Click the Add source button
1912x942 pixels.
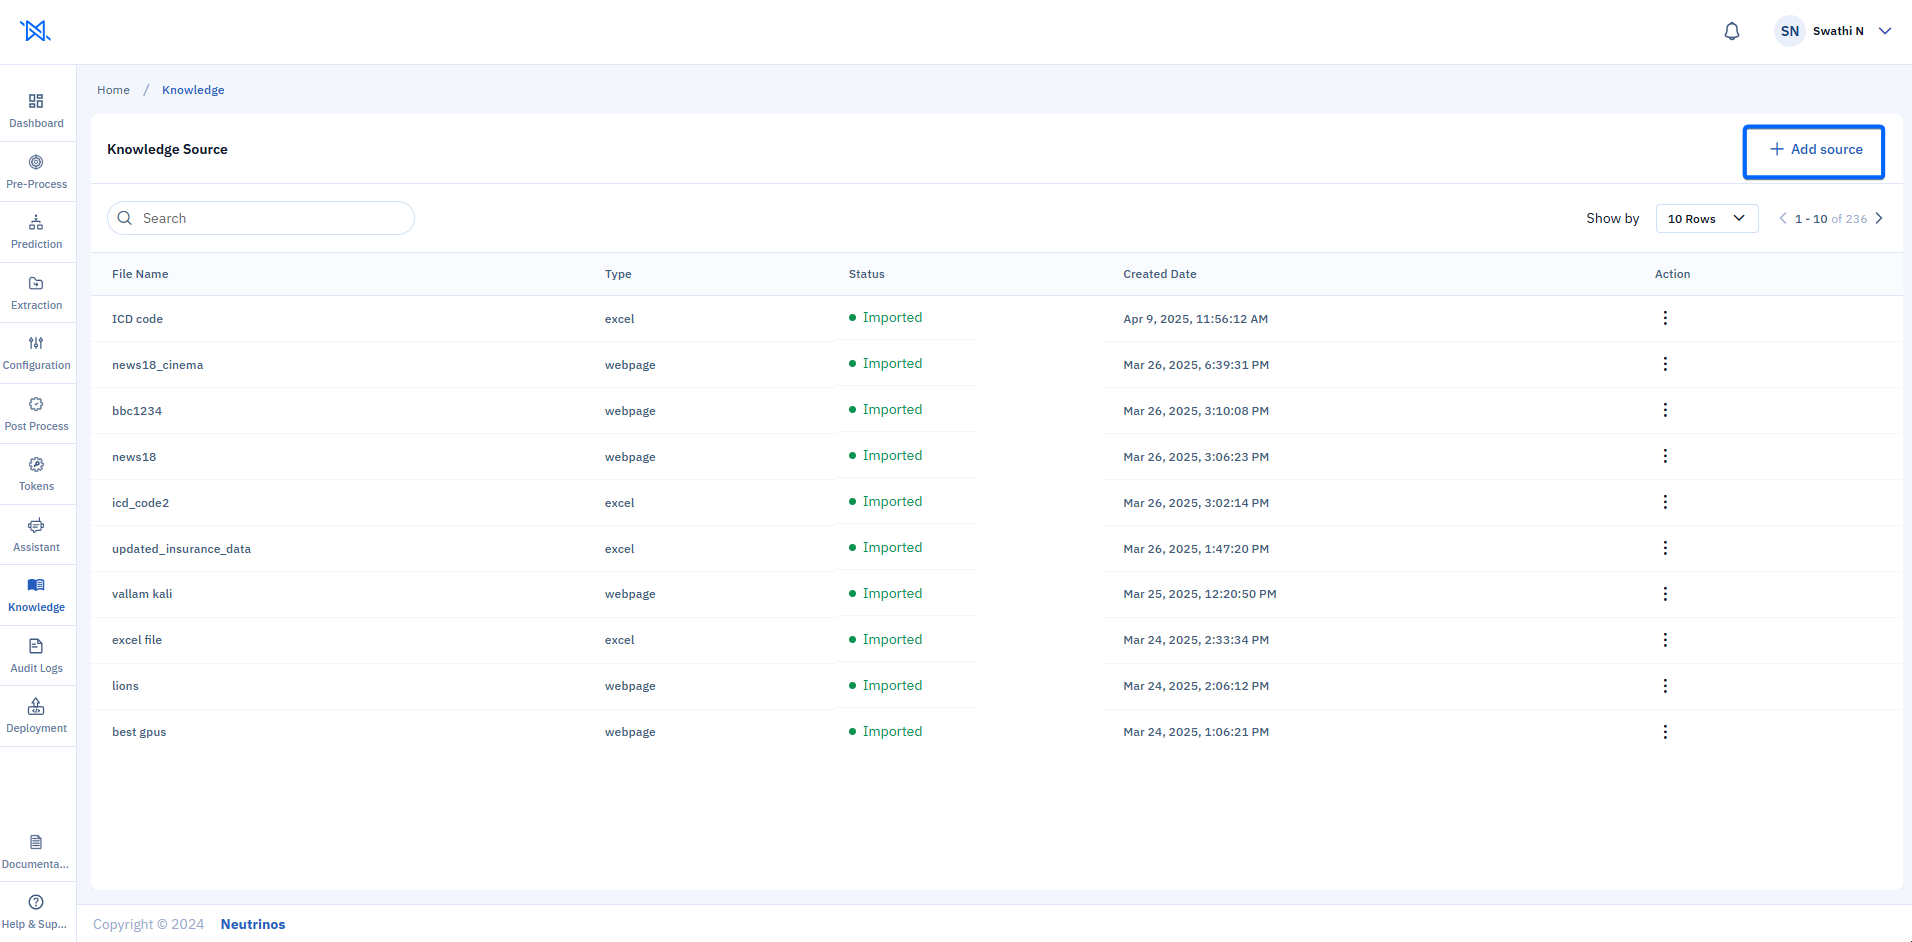pos(1814,152)
